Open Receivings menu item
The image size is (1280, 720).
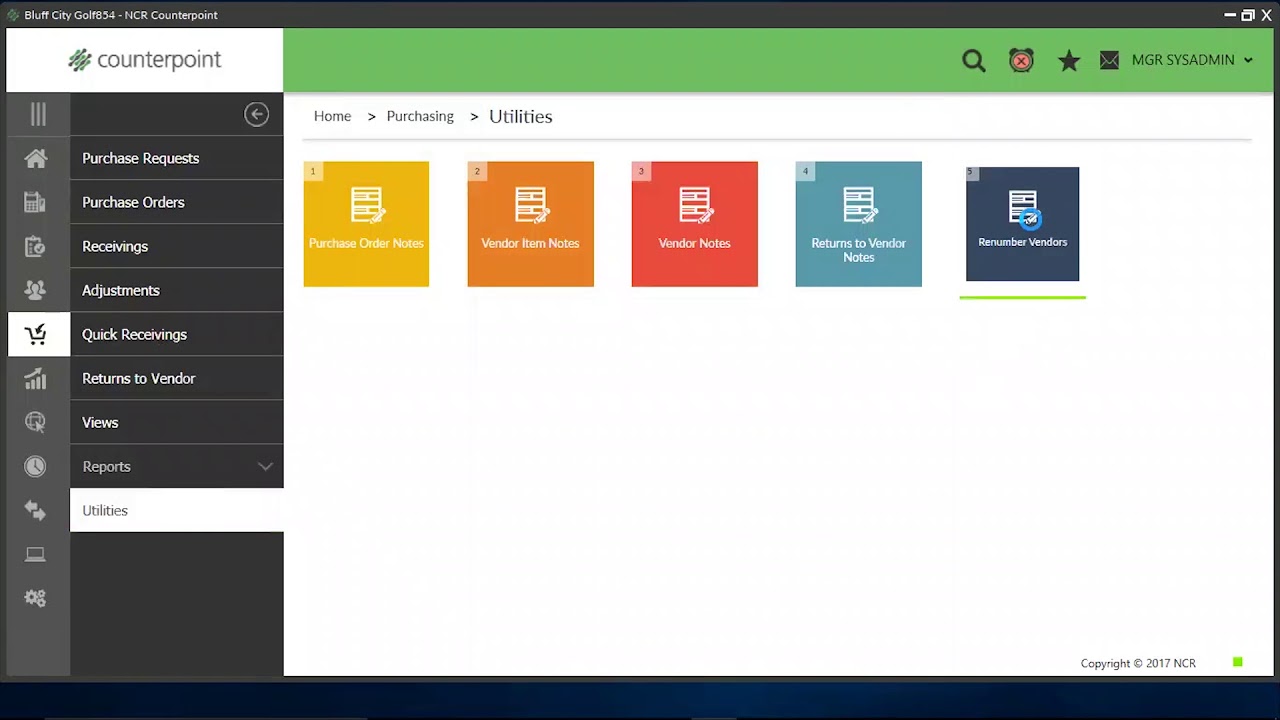[177, 246]
